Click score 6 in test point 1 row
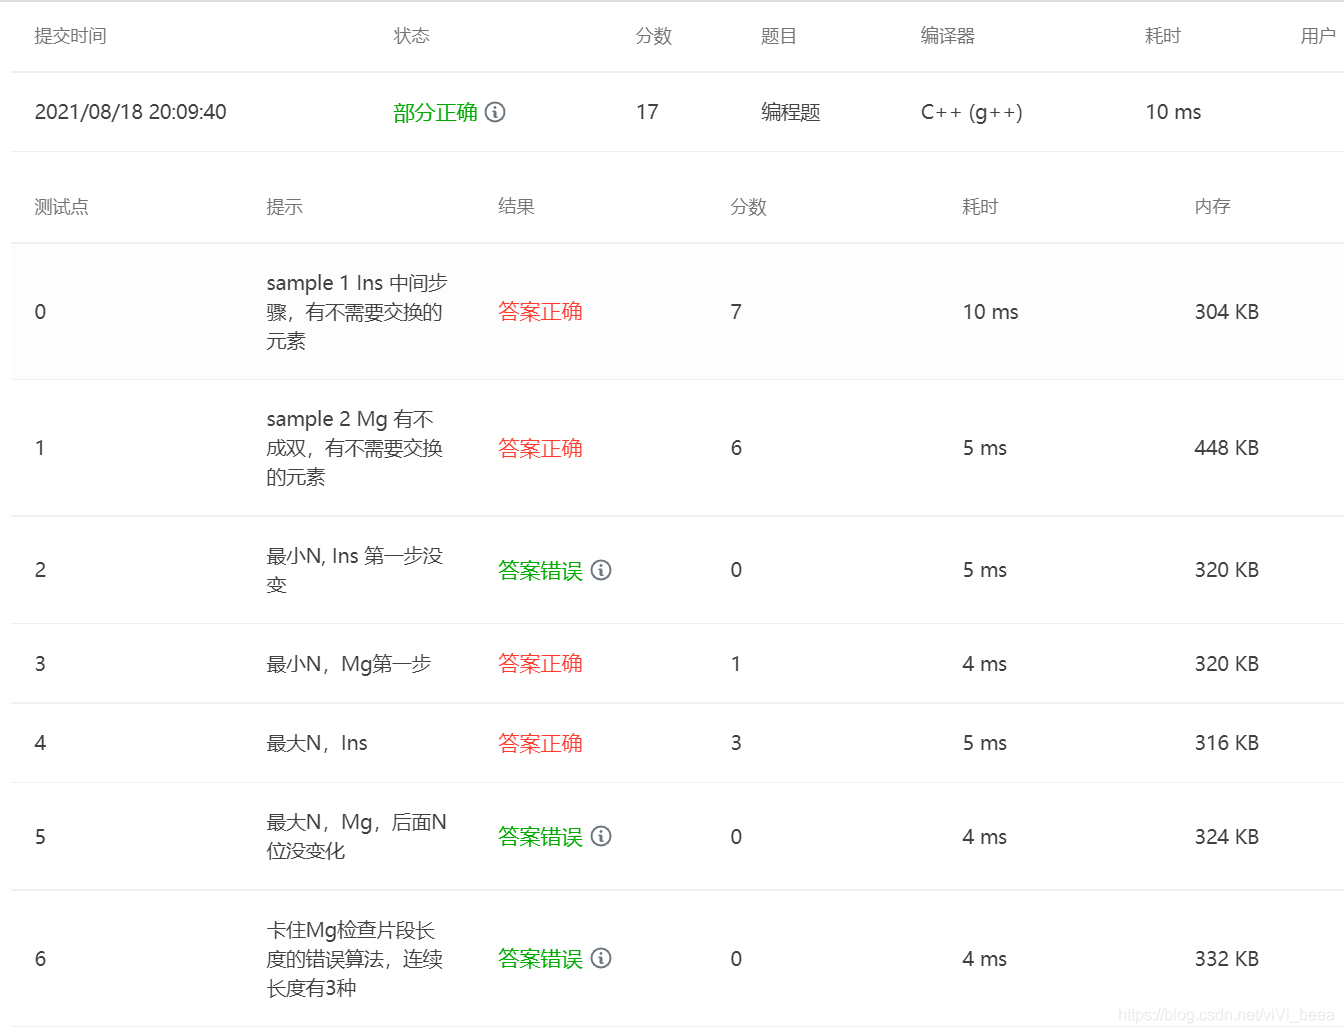This screenshot has width=1344, height=1033. (736, 448)
